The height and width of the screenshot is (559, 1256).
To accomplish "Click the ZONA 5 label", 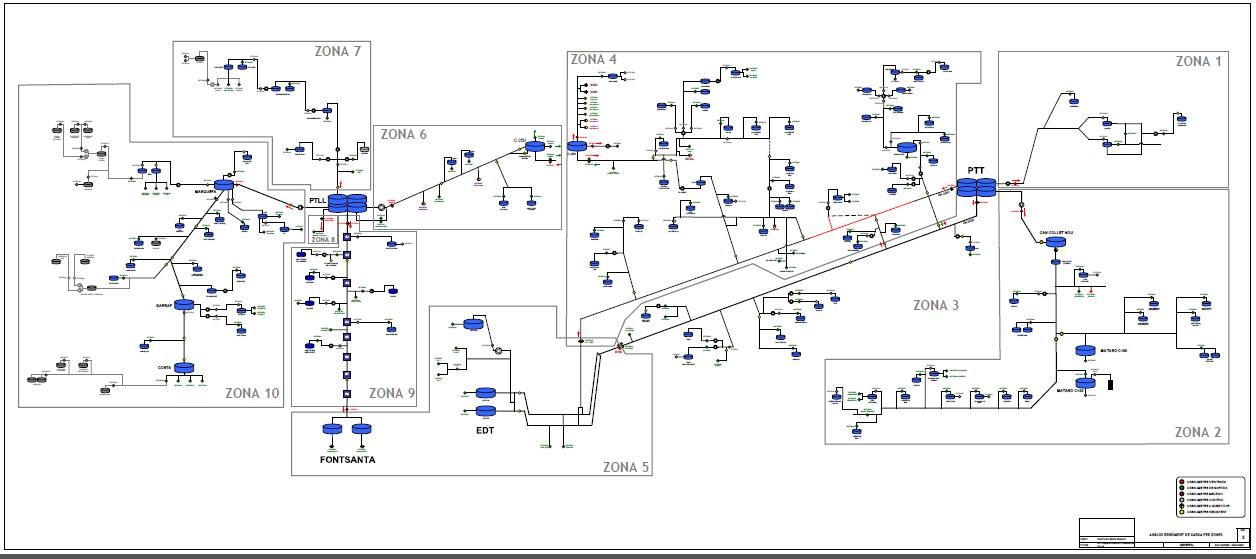I will tap(626, 467).
